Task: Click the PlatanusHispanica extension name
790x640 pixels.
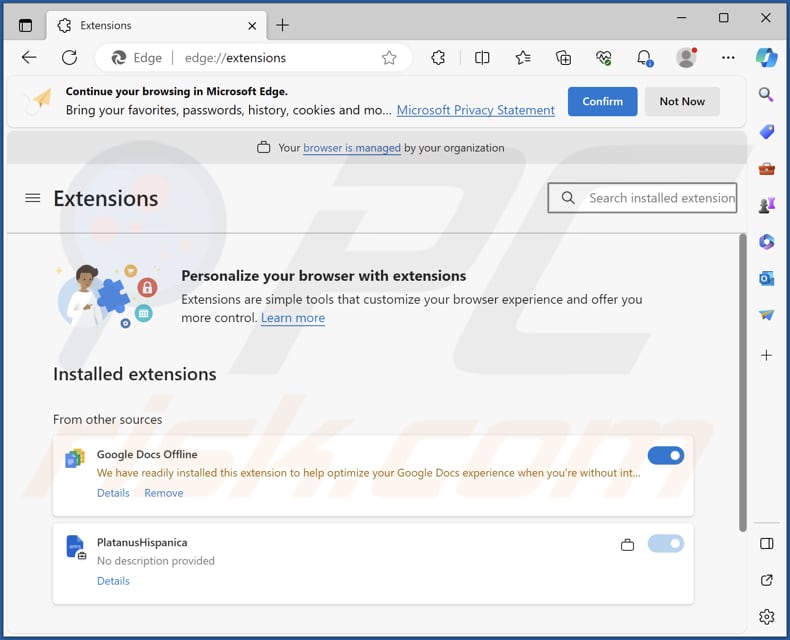Action: click(x=142, y=543)
